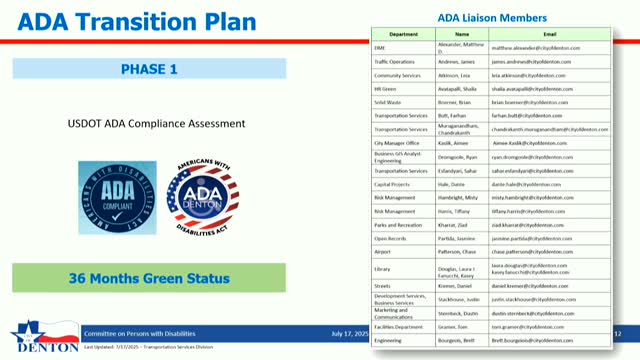The width and height of the screenshot is (640, 360).
Task: Click "Committee on Persons with Disabilities" footer text
Action: point(140,334)
